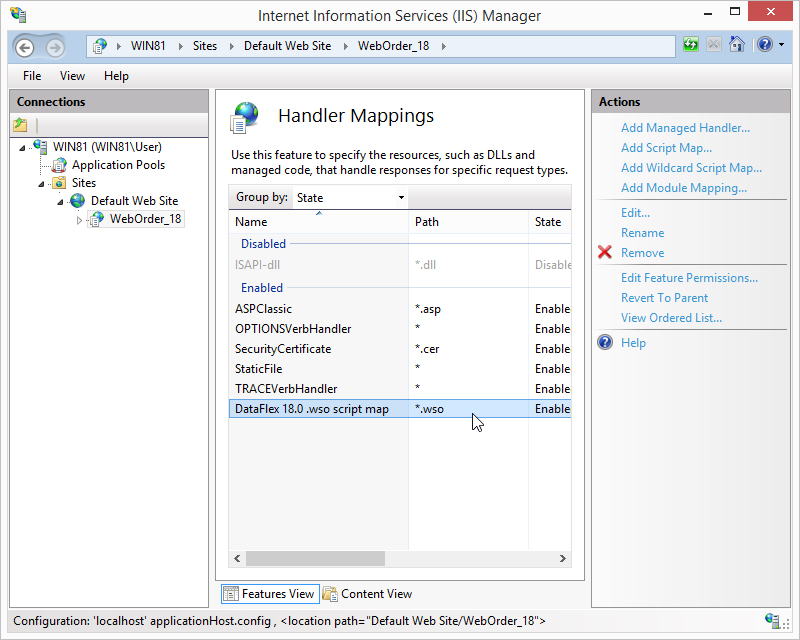Open Edit Feature Permissions link
Screen dimensions: 800x640
pos(689,278)
